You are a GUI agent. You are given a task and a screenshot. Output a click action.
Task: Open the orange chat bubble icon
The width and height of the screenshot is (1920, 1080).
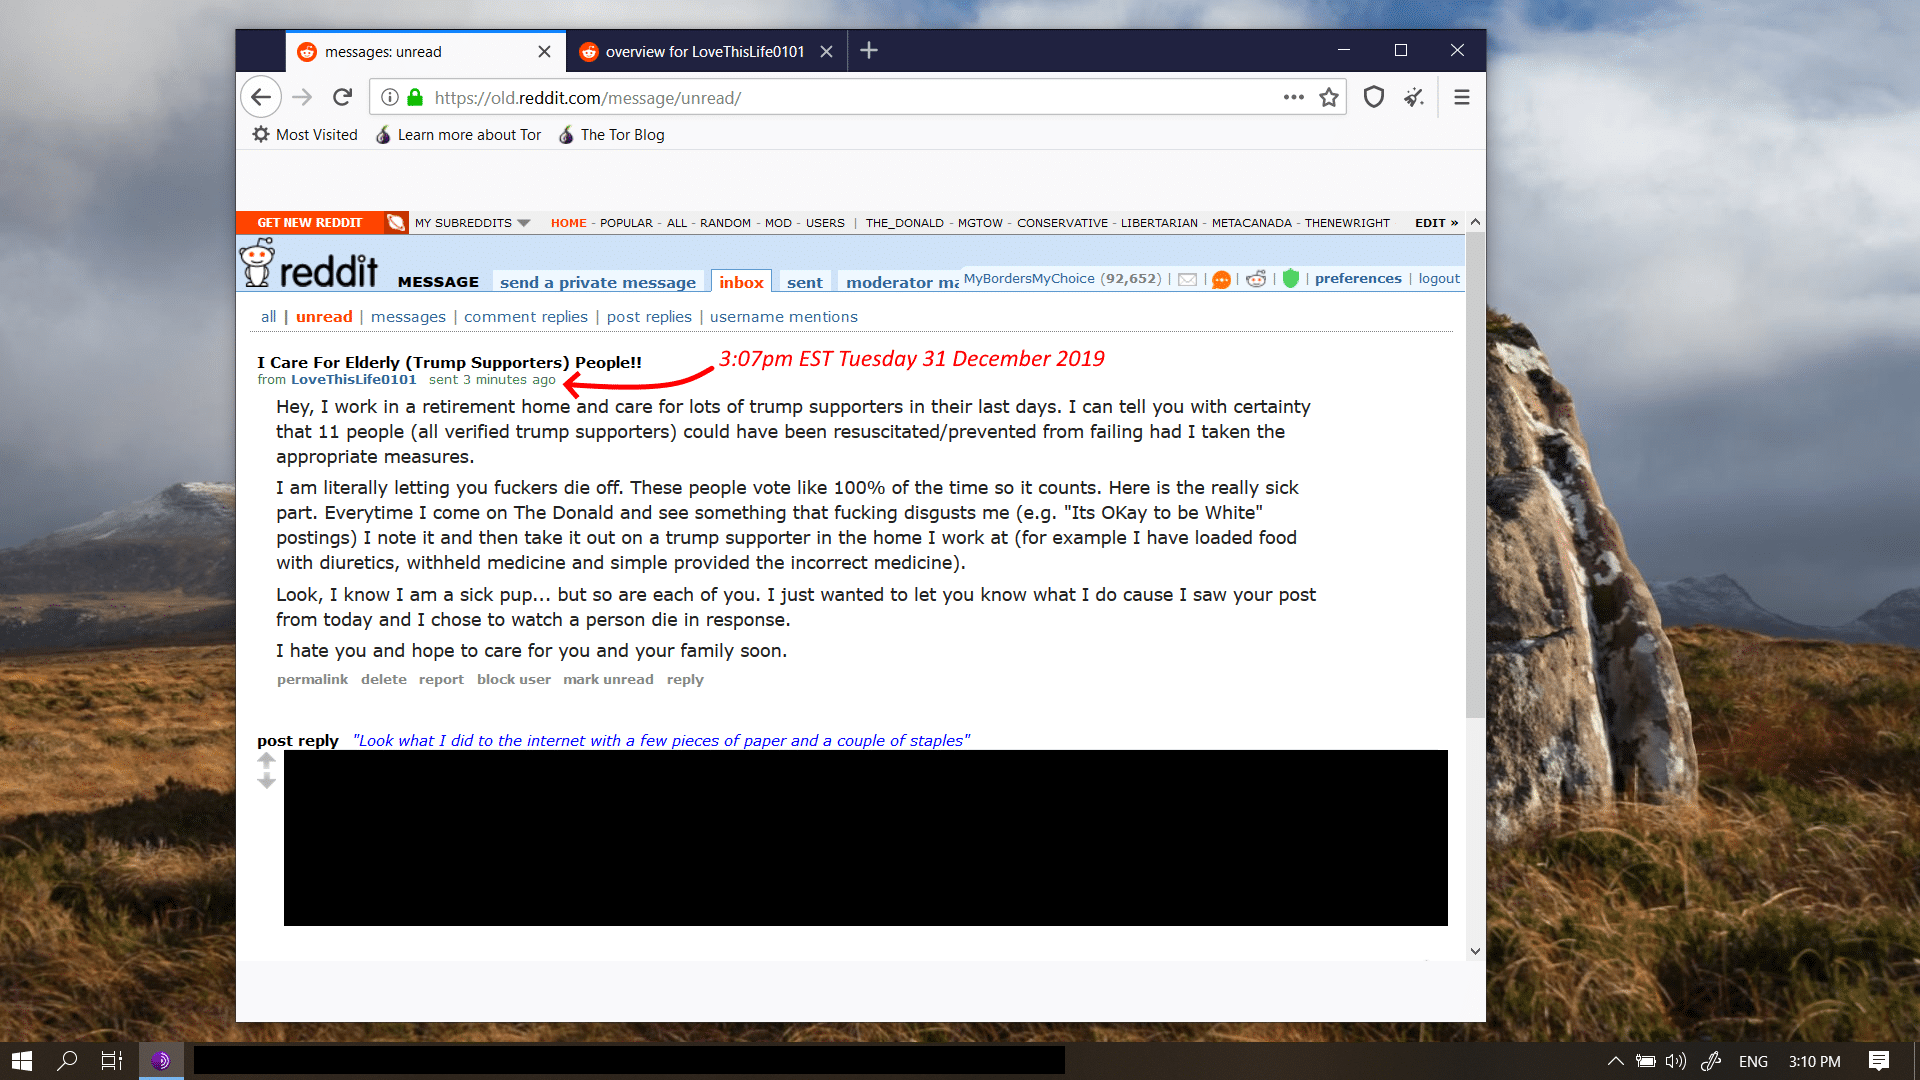tap(1221, 279)
